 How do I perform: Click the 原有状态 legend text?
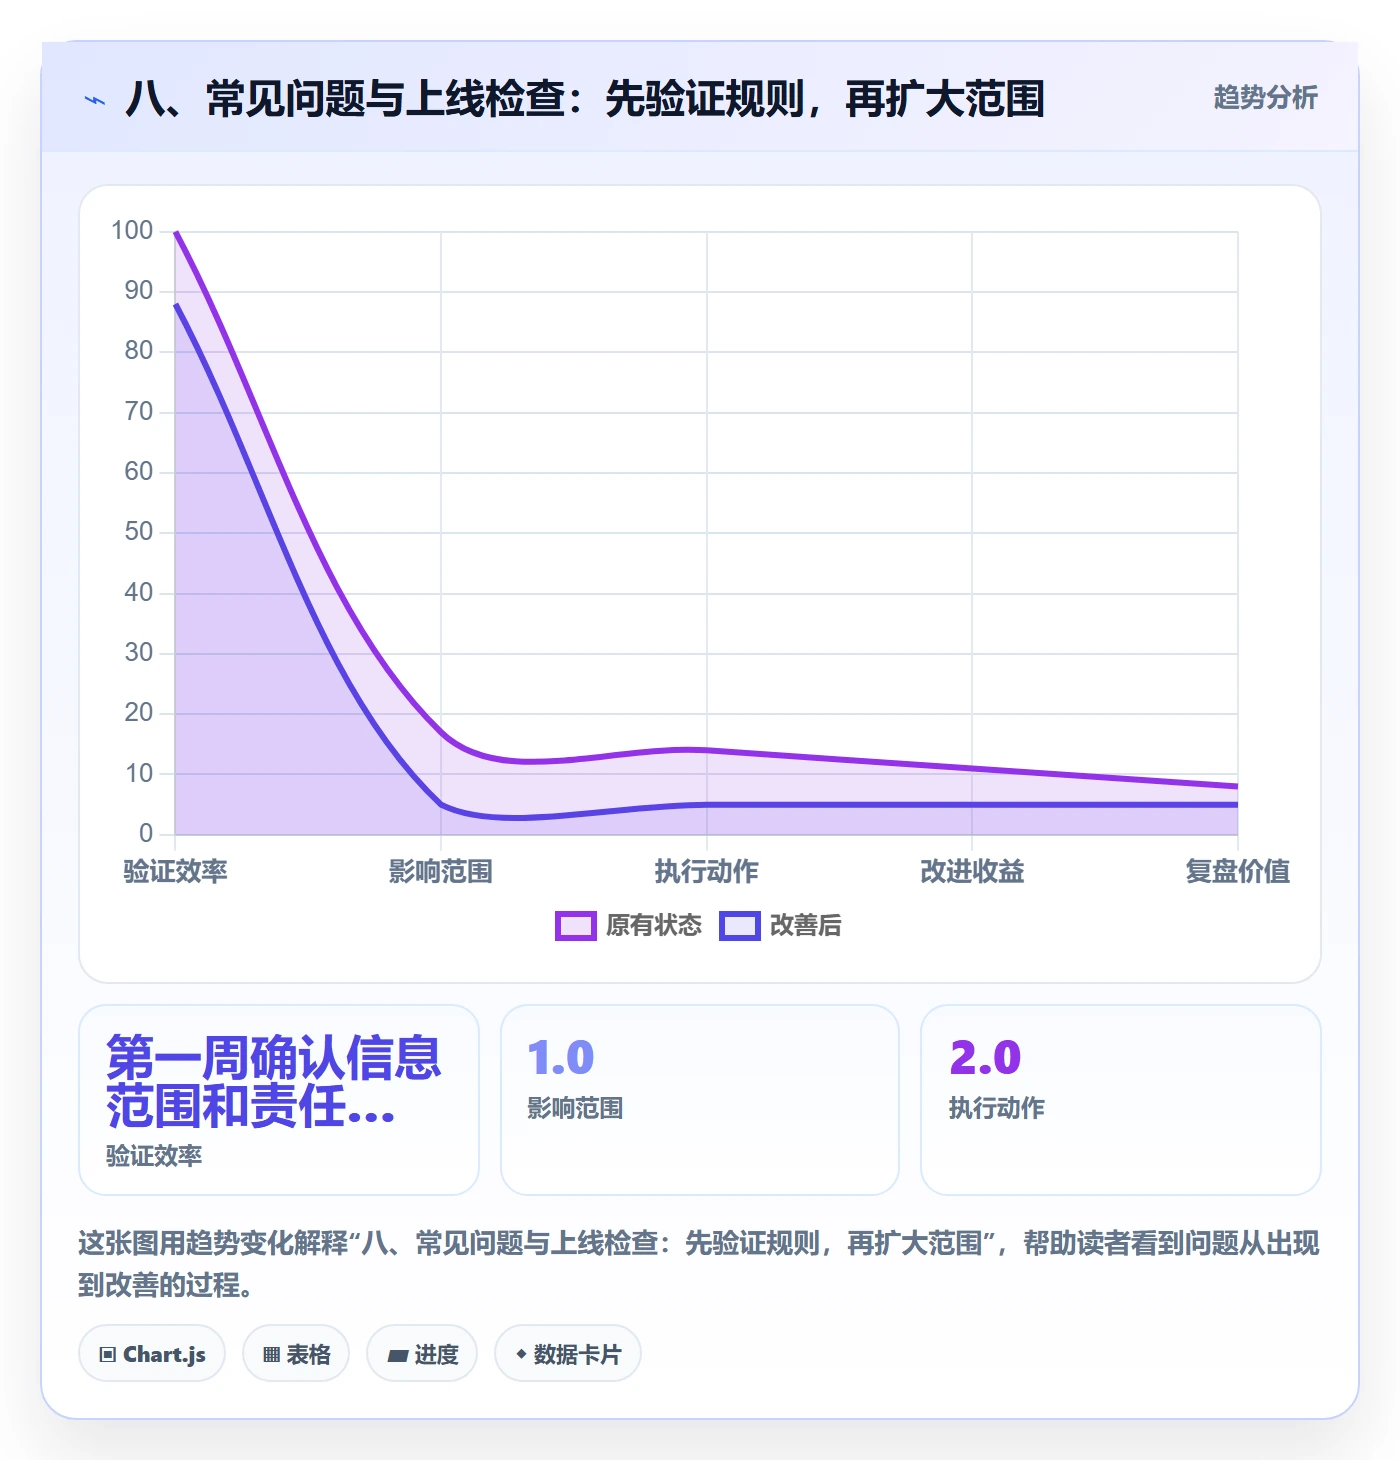click(x=654, y=926)
